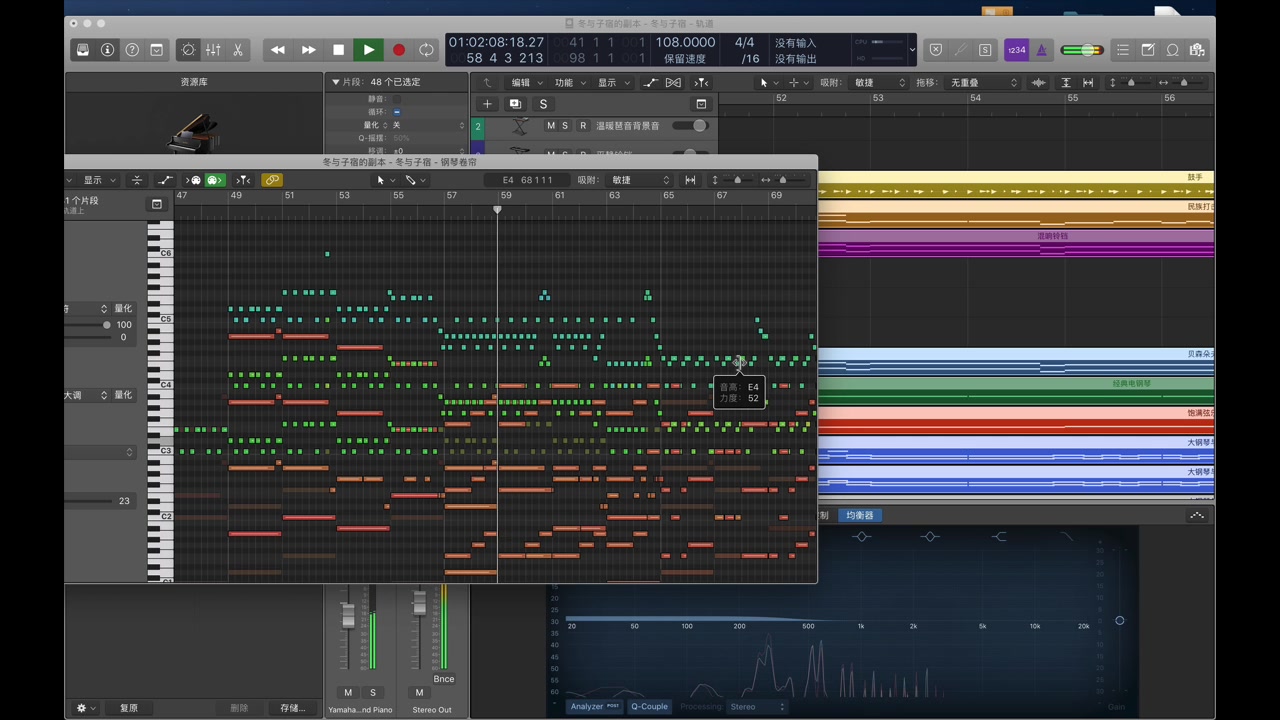Open the Editors scissors button
Viewport: 1280px width, 720px height.
[238, 50]
